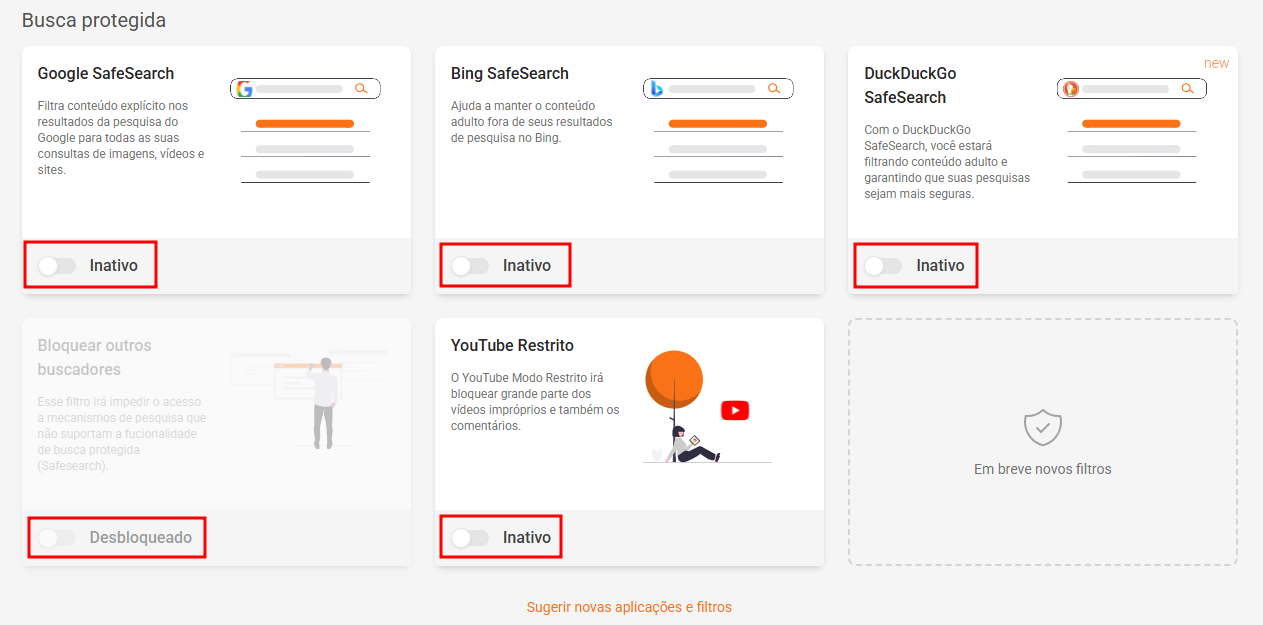Click the DuckDuckGo logo in search illustration
Screen dimensions: 1263x625
pyautogui.click(x=1071, y=89)
